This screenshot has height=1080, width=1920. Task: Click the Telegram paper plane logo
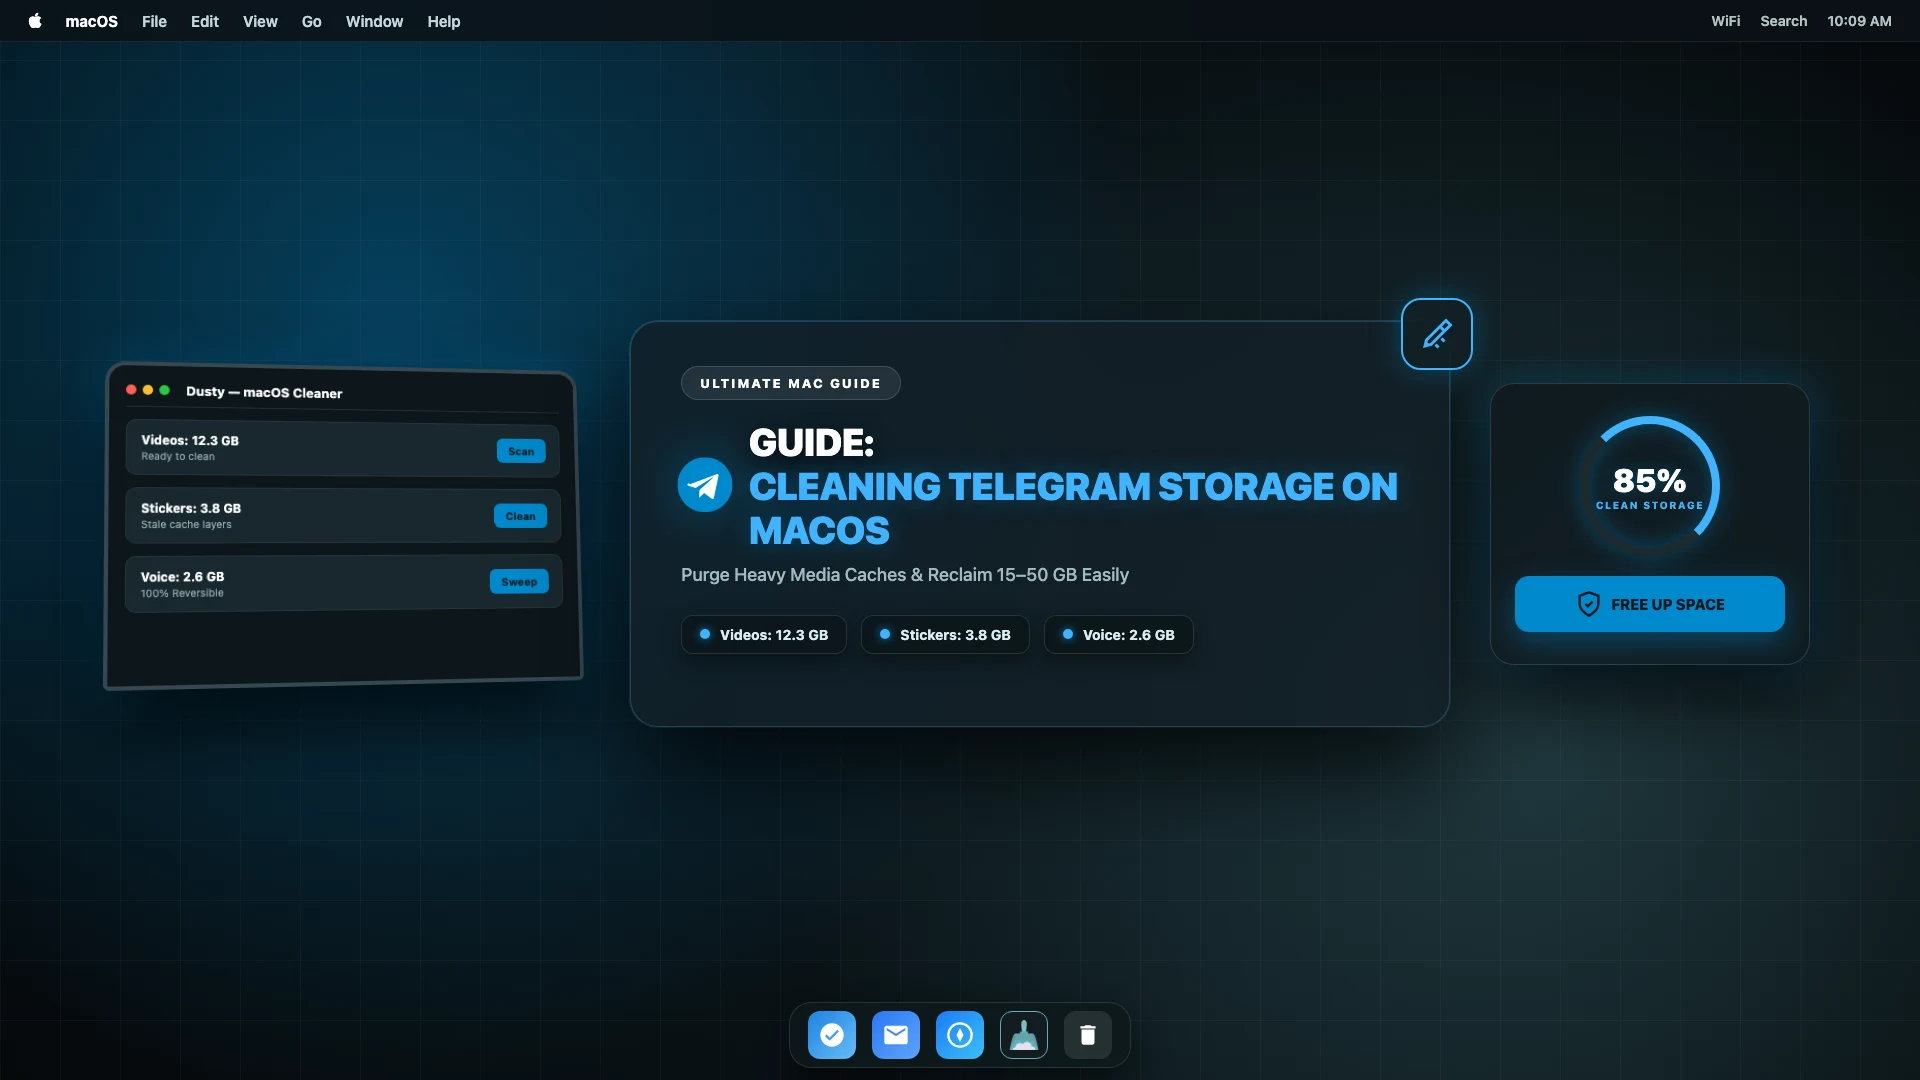pyautogui.click(x=705, y=485)
